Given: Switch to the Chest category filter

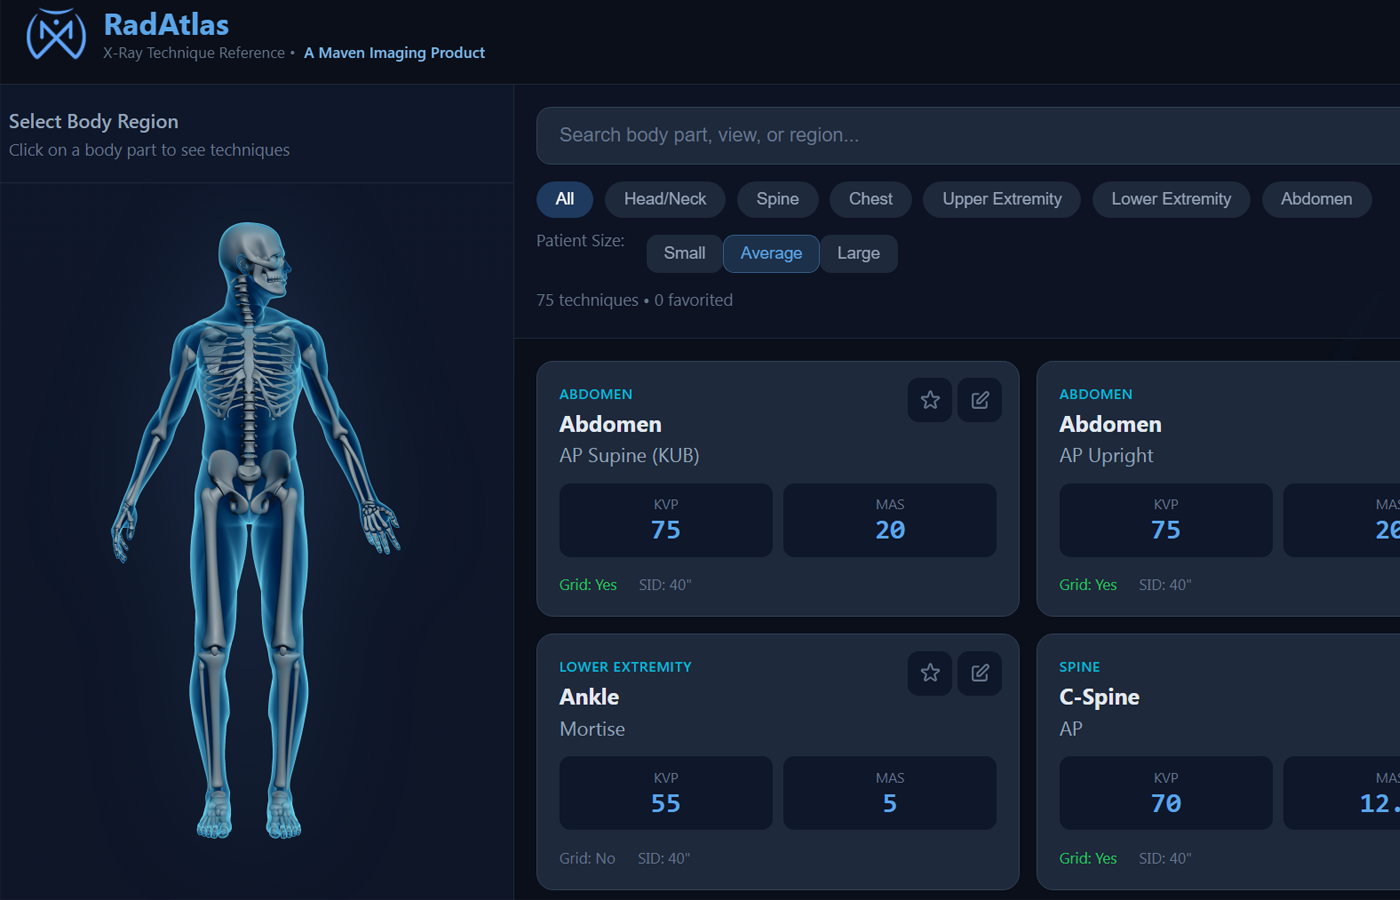Looking at the screenshot, I should [x=869, y=199].
